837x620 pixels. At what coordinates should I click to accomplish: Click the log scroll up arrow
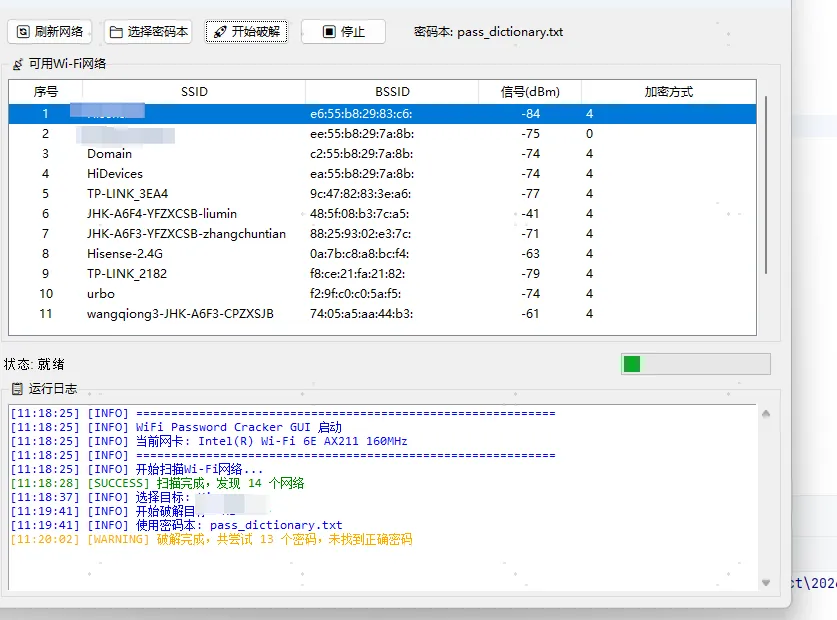[x=766, y=413]
